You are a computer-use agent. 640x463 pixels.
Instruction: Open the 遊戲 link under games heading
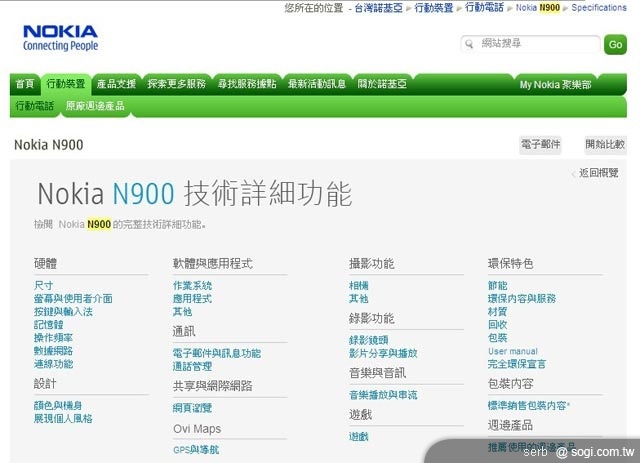pos(359,437)
